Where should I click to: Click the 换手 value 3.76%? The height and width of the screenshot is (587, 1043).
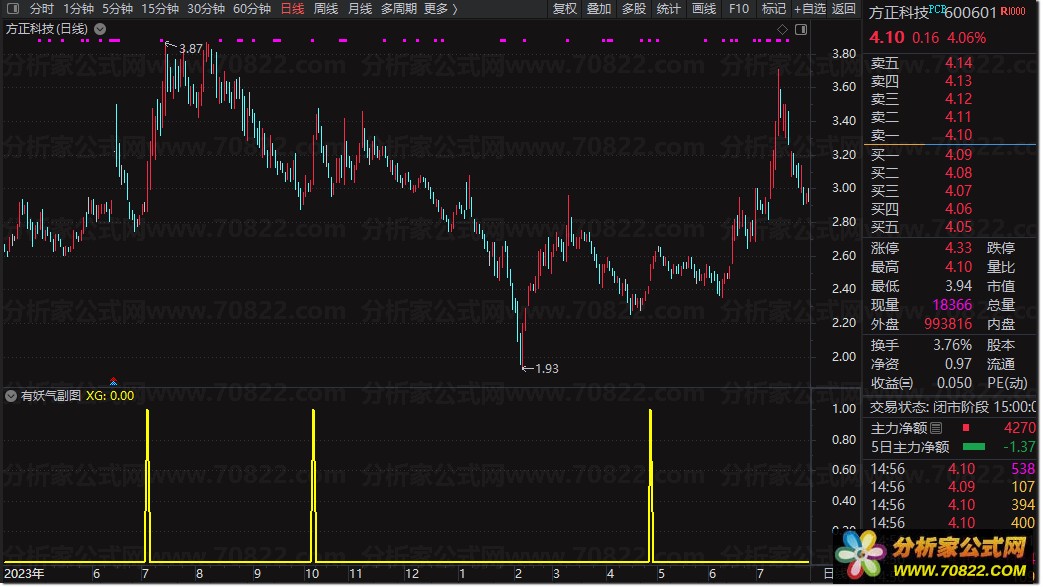[953, 345]
